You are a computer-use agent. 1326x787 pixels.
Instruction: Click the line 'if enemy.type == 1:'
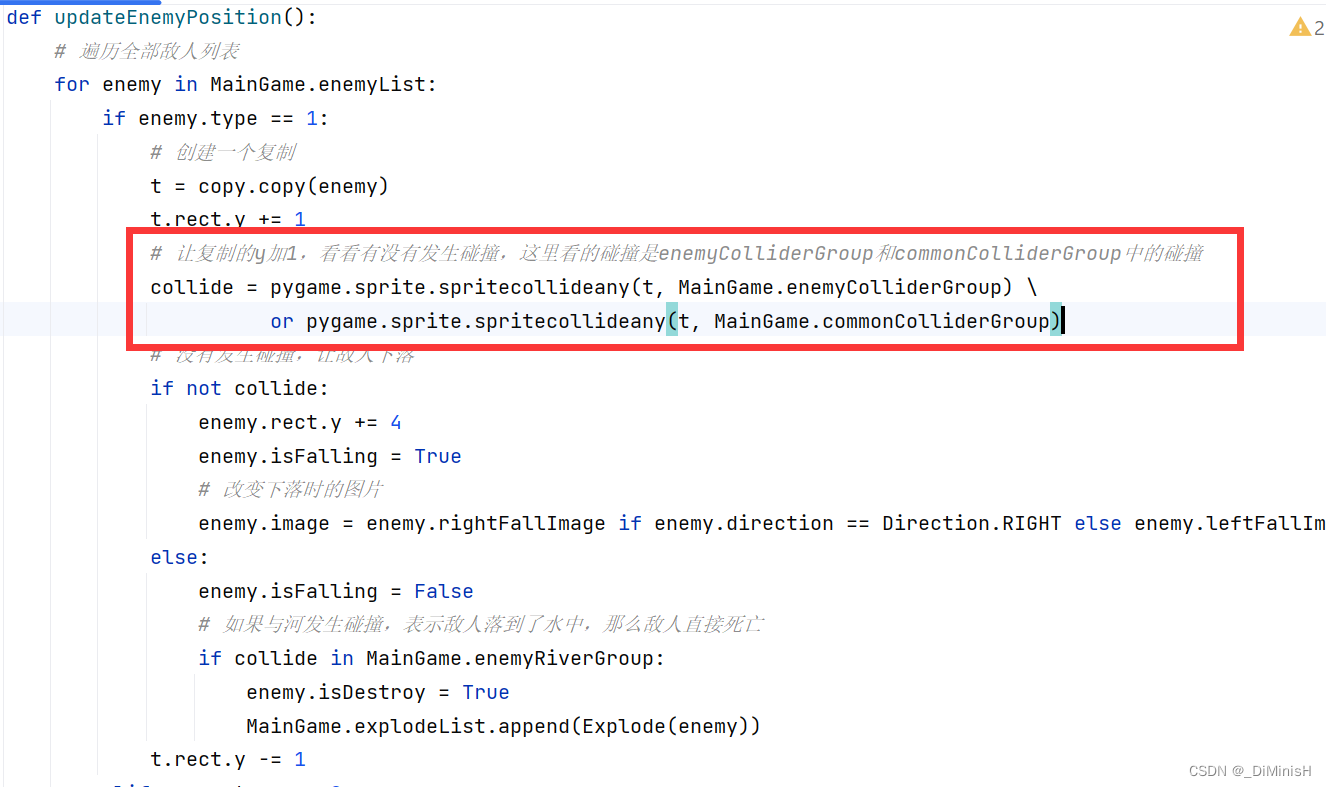coord(216,118)
